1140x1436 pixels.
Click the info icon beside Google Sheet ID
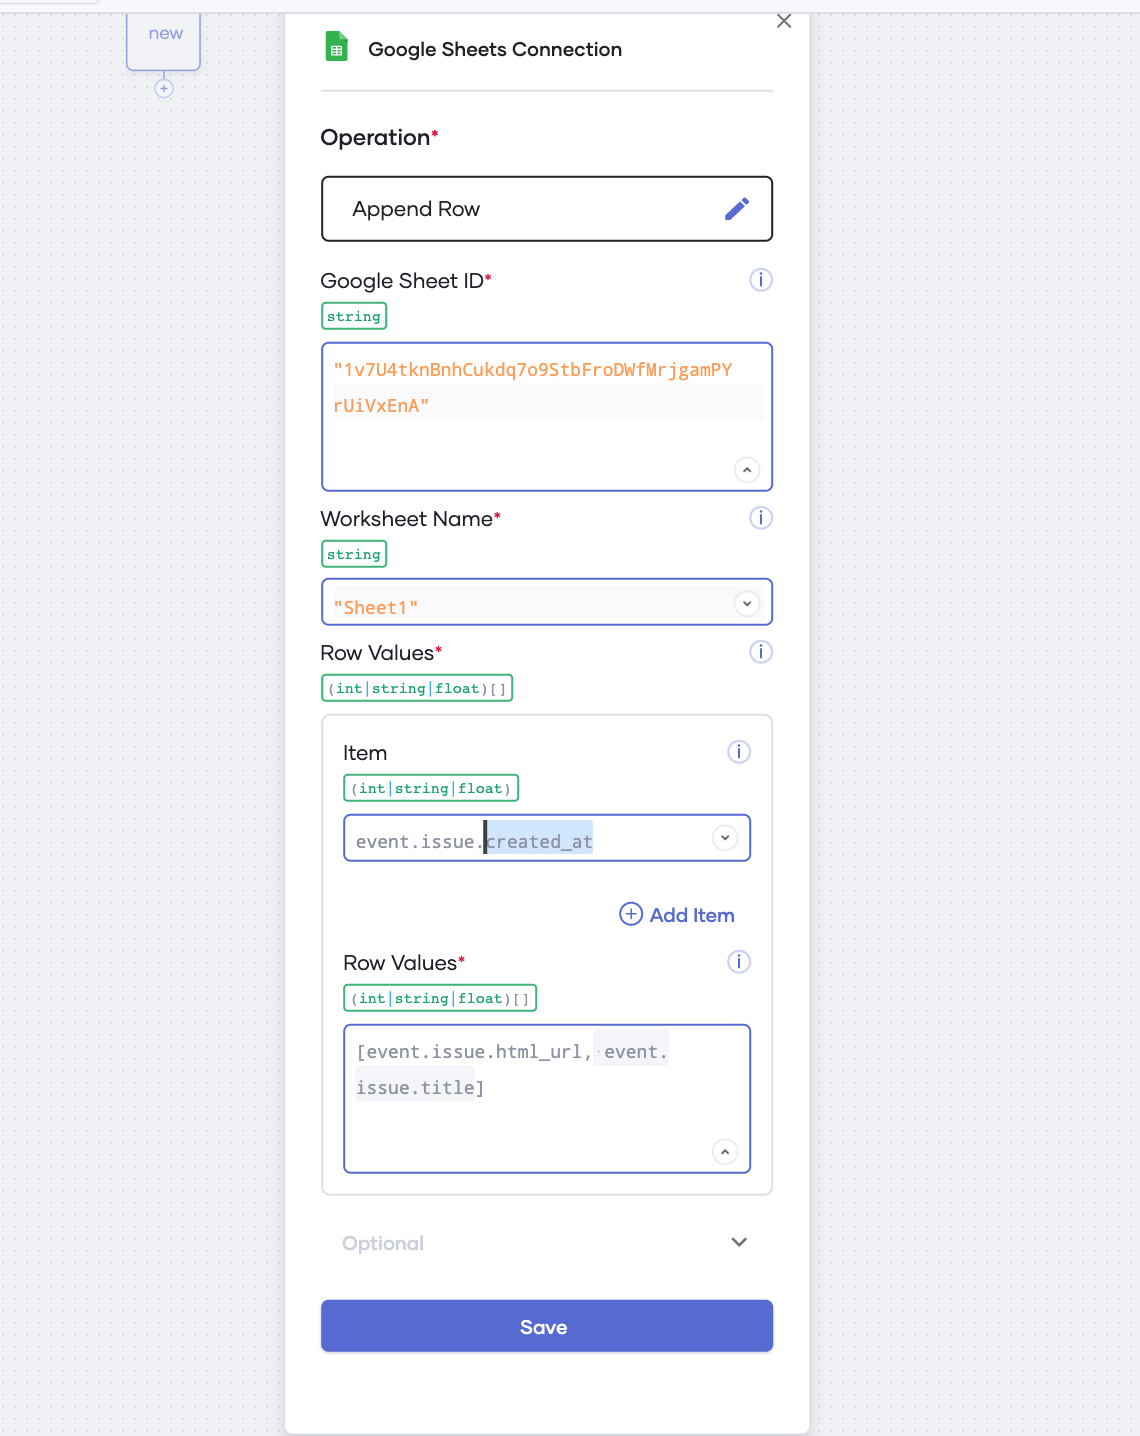pos(761,280)
